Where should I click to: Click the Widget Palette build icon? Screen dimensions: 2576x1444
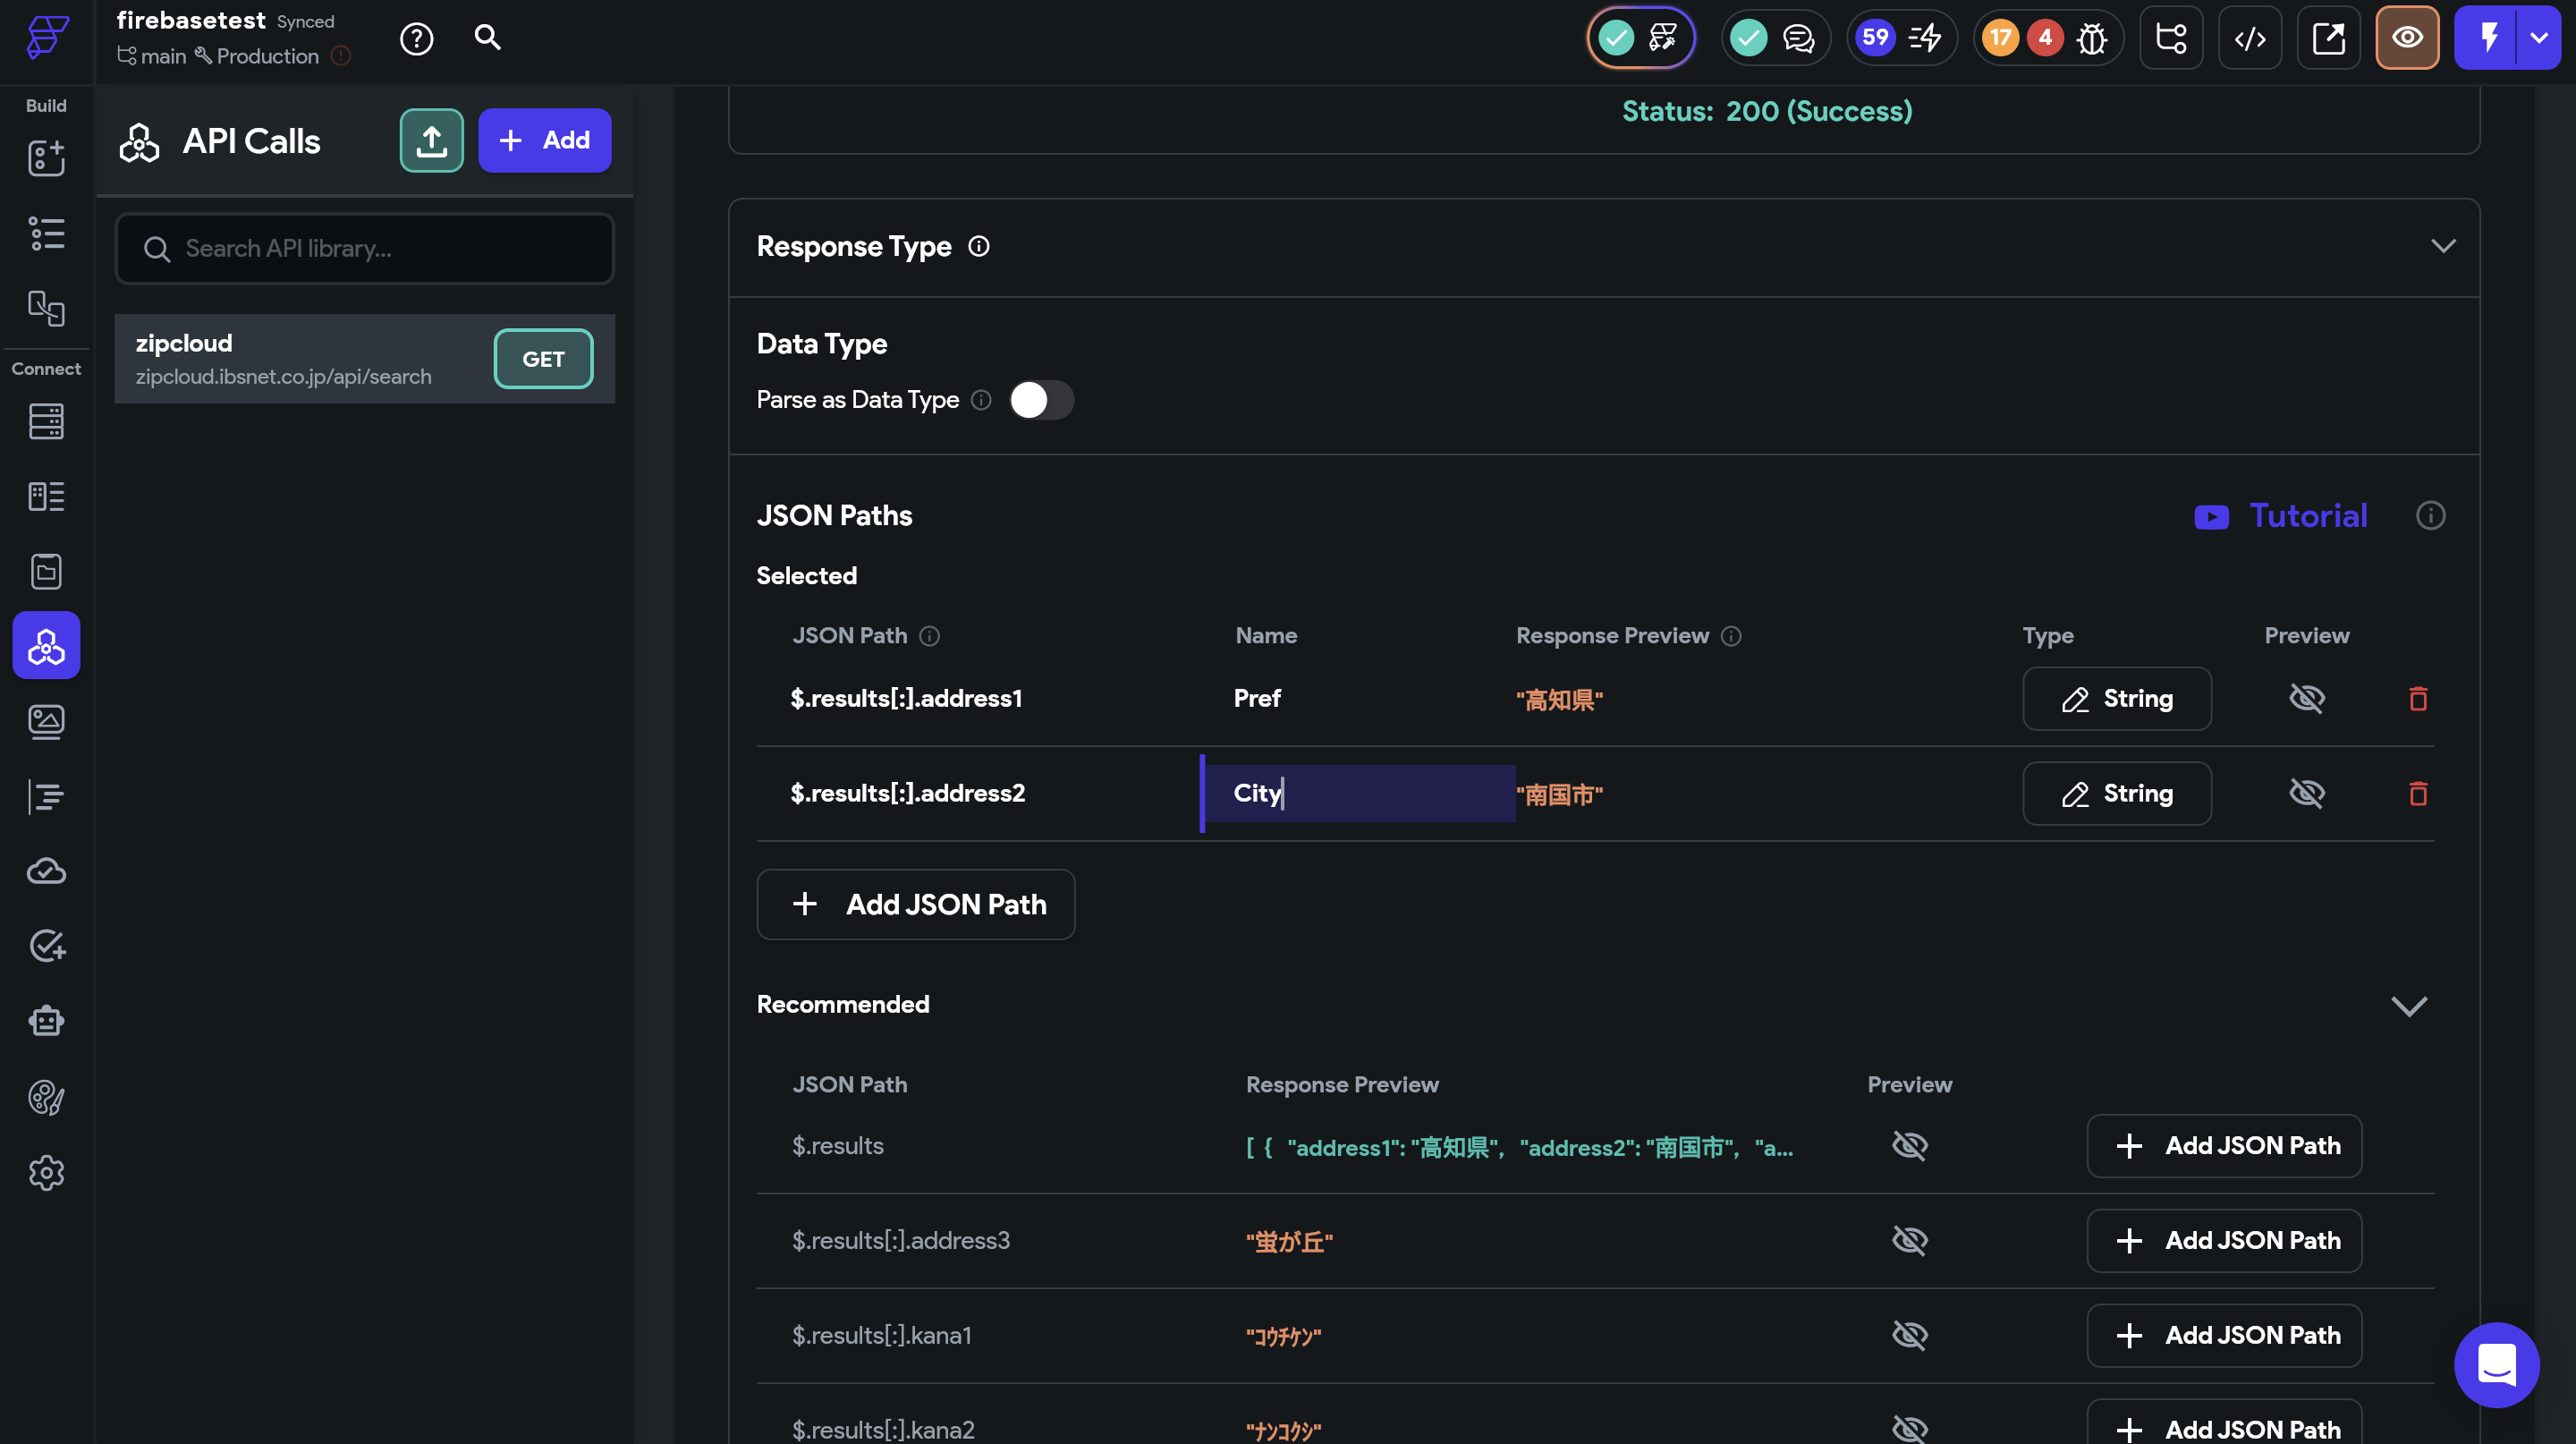coord(46,157)
